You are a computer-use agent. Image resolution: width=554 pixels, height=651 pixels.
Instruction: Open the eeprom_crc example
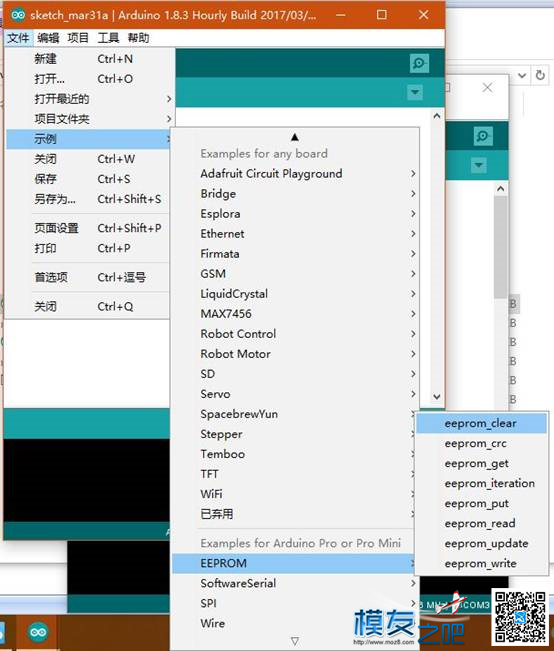click(x=482, y=443)
